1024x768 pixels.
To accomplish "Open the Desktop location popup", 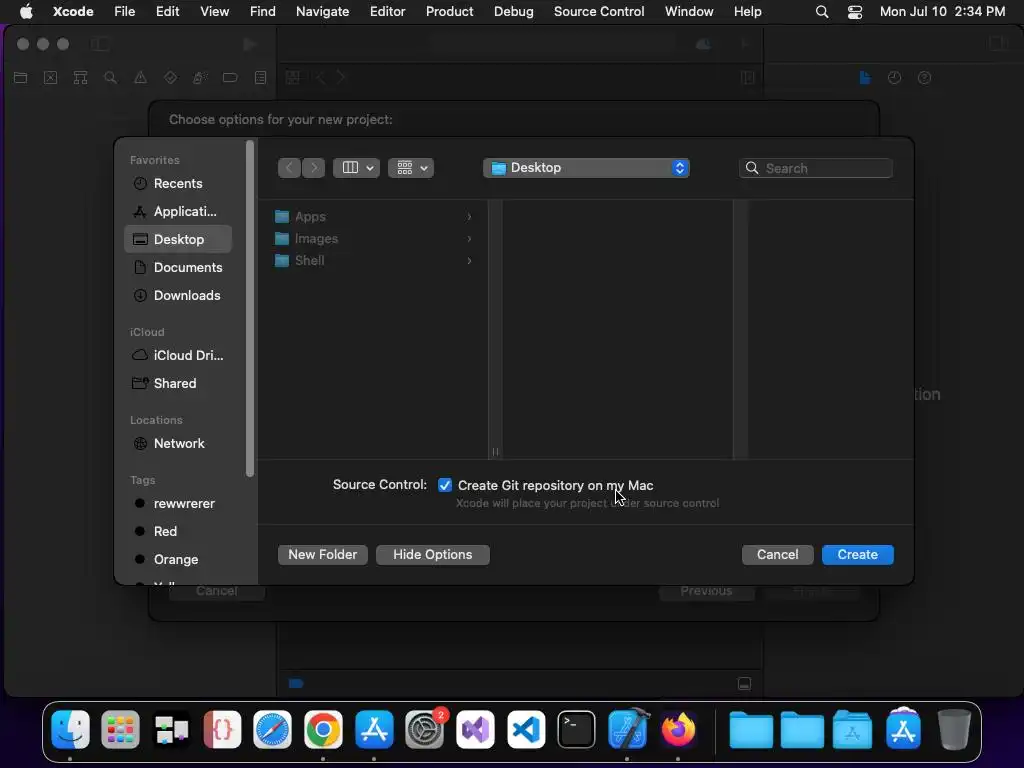I will tap(586, 168).
